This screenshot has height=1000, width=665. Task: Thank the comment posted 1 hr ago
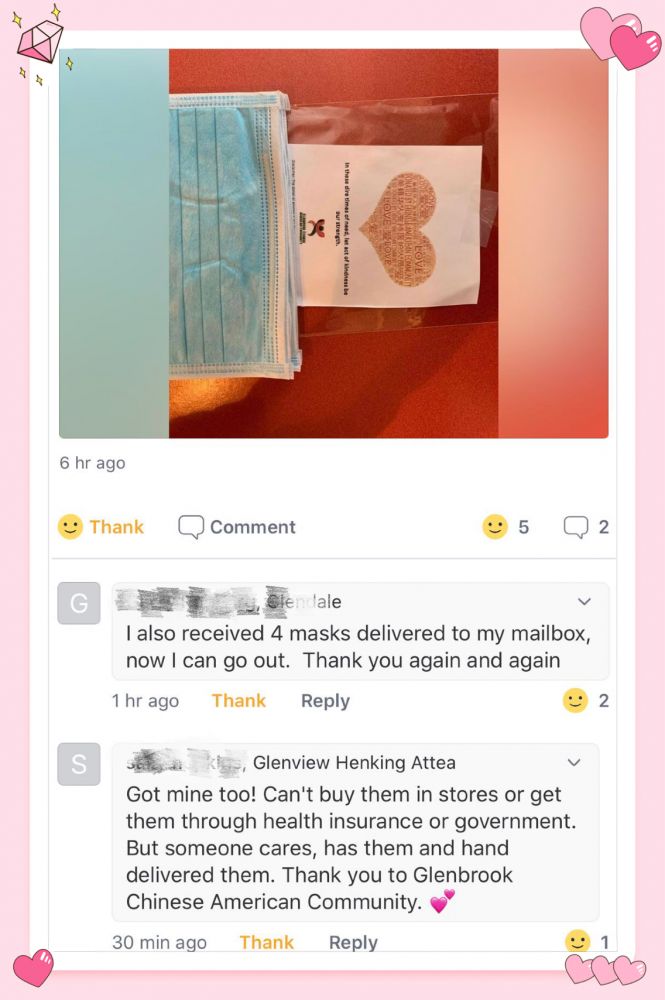[239, 701]
